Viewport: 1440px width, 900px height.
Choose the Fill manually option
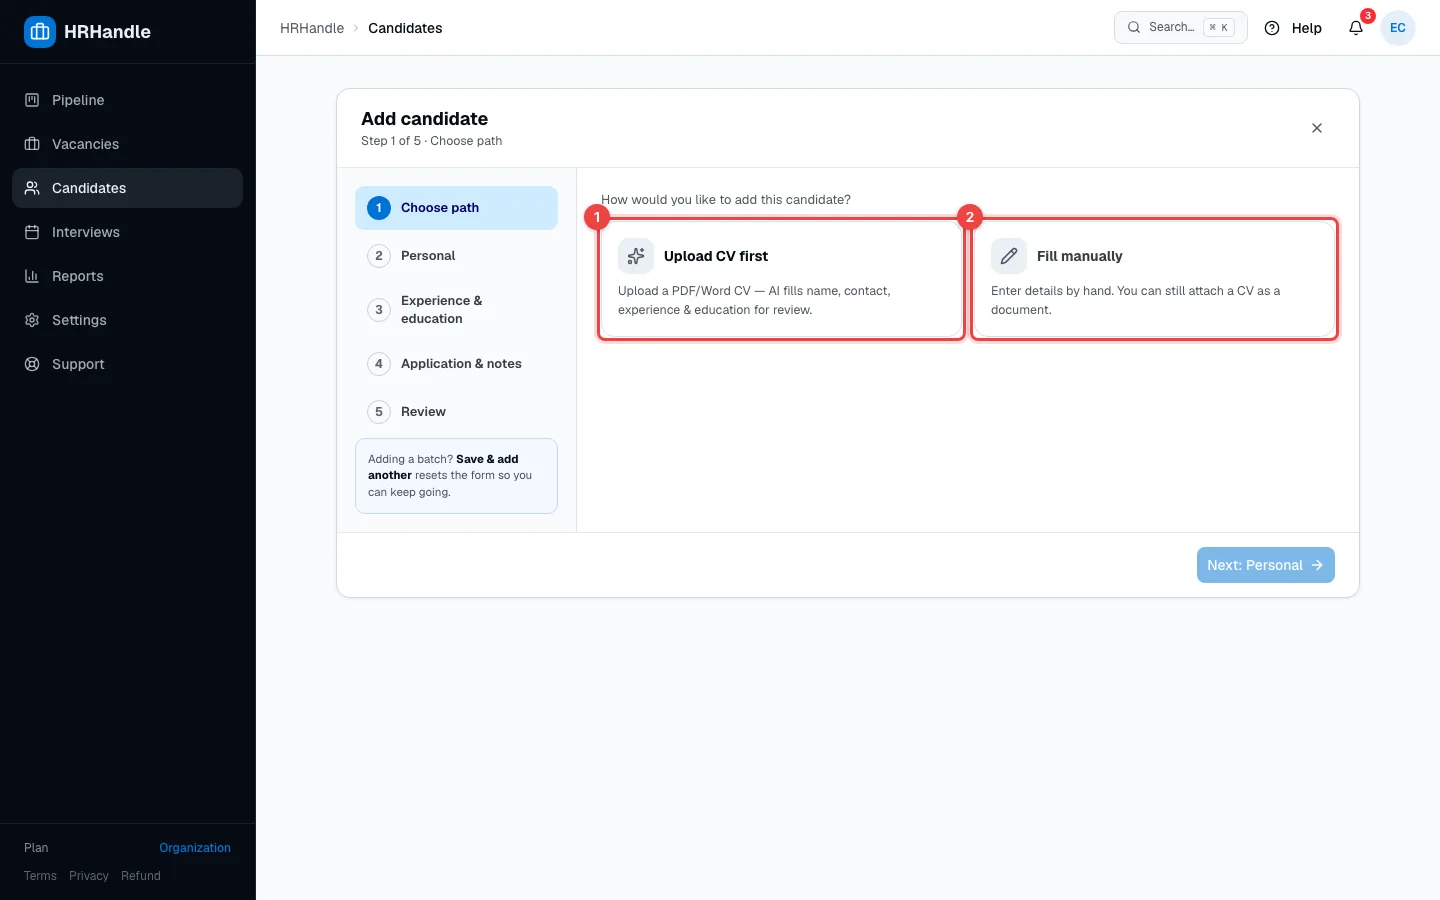1154,279
